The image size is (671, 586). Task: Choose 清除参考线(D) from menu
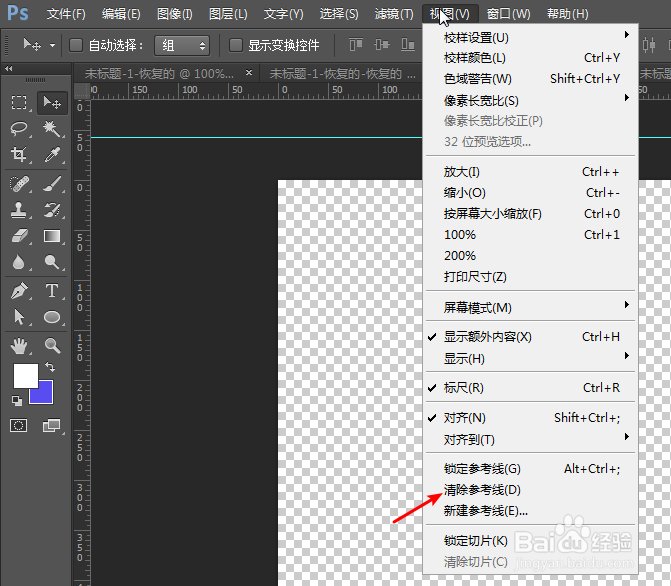click(530, 490)
